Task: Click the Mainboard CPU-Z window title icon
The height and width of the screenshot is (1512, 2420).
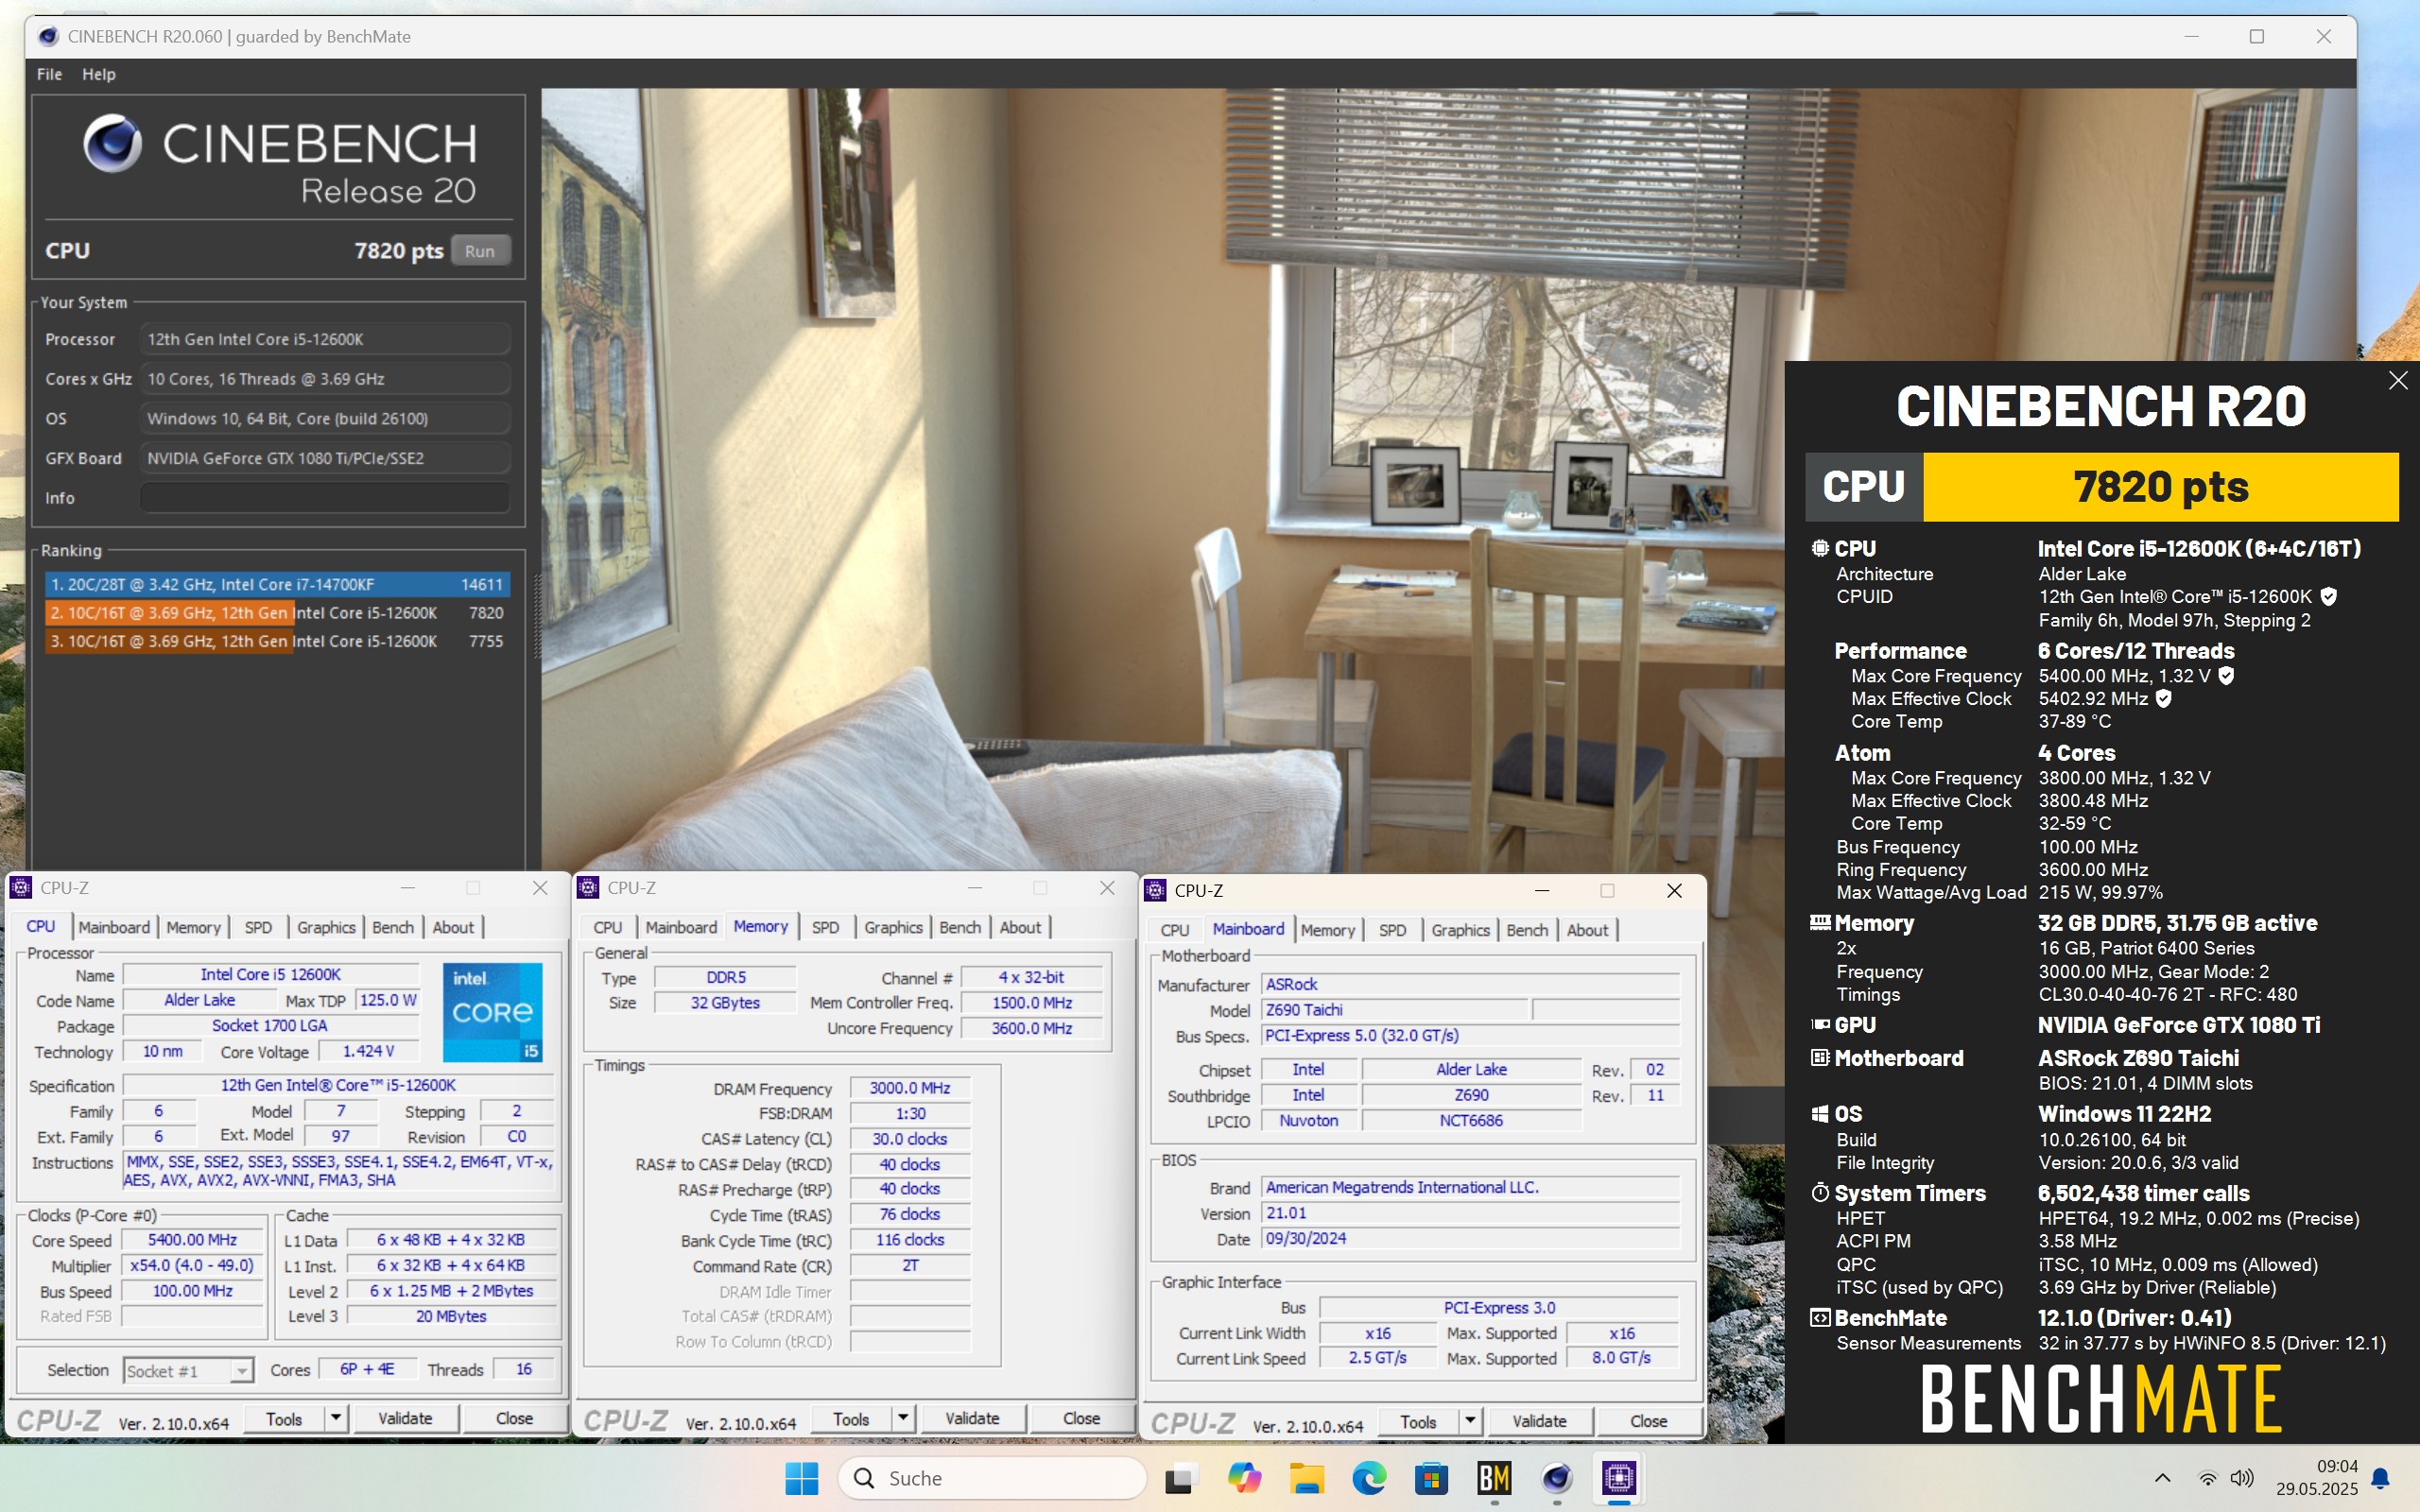Action: tap(1155, 890)
